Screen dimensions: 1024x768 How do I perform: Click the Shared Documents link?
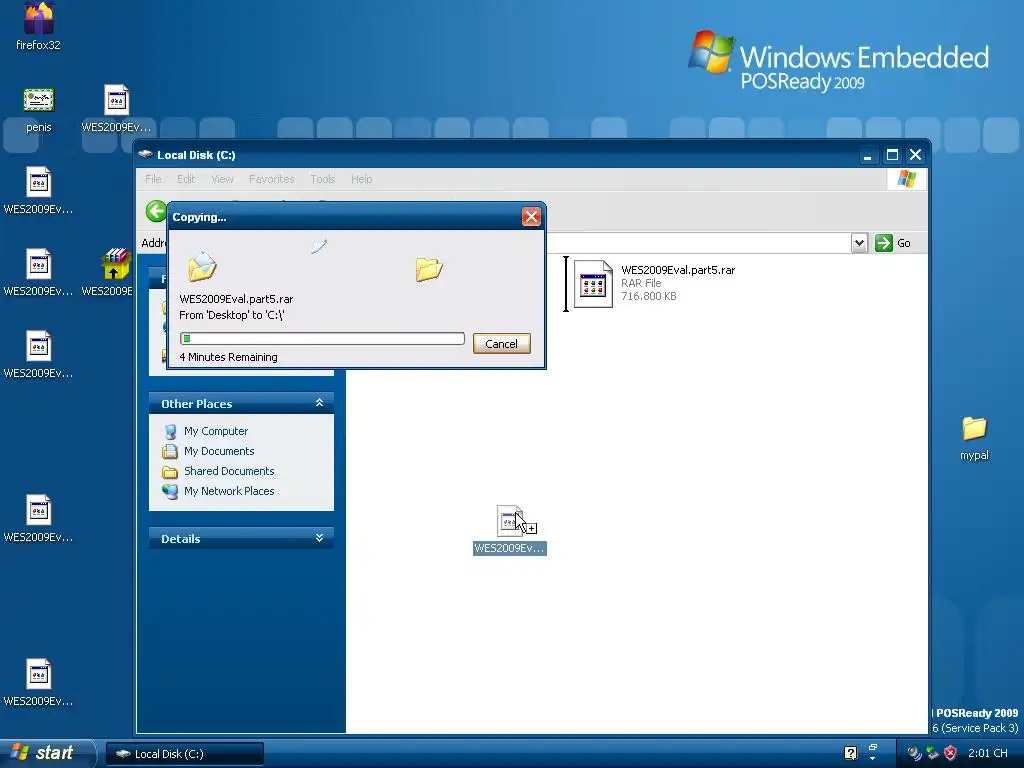[x=229, y=471]
